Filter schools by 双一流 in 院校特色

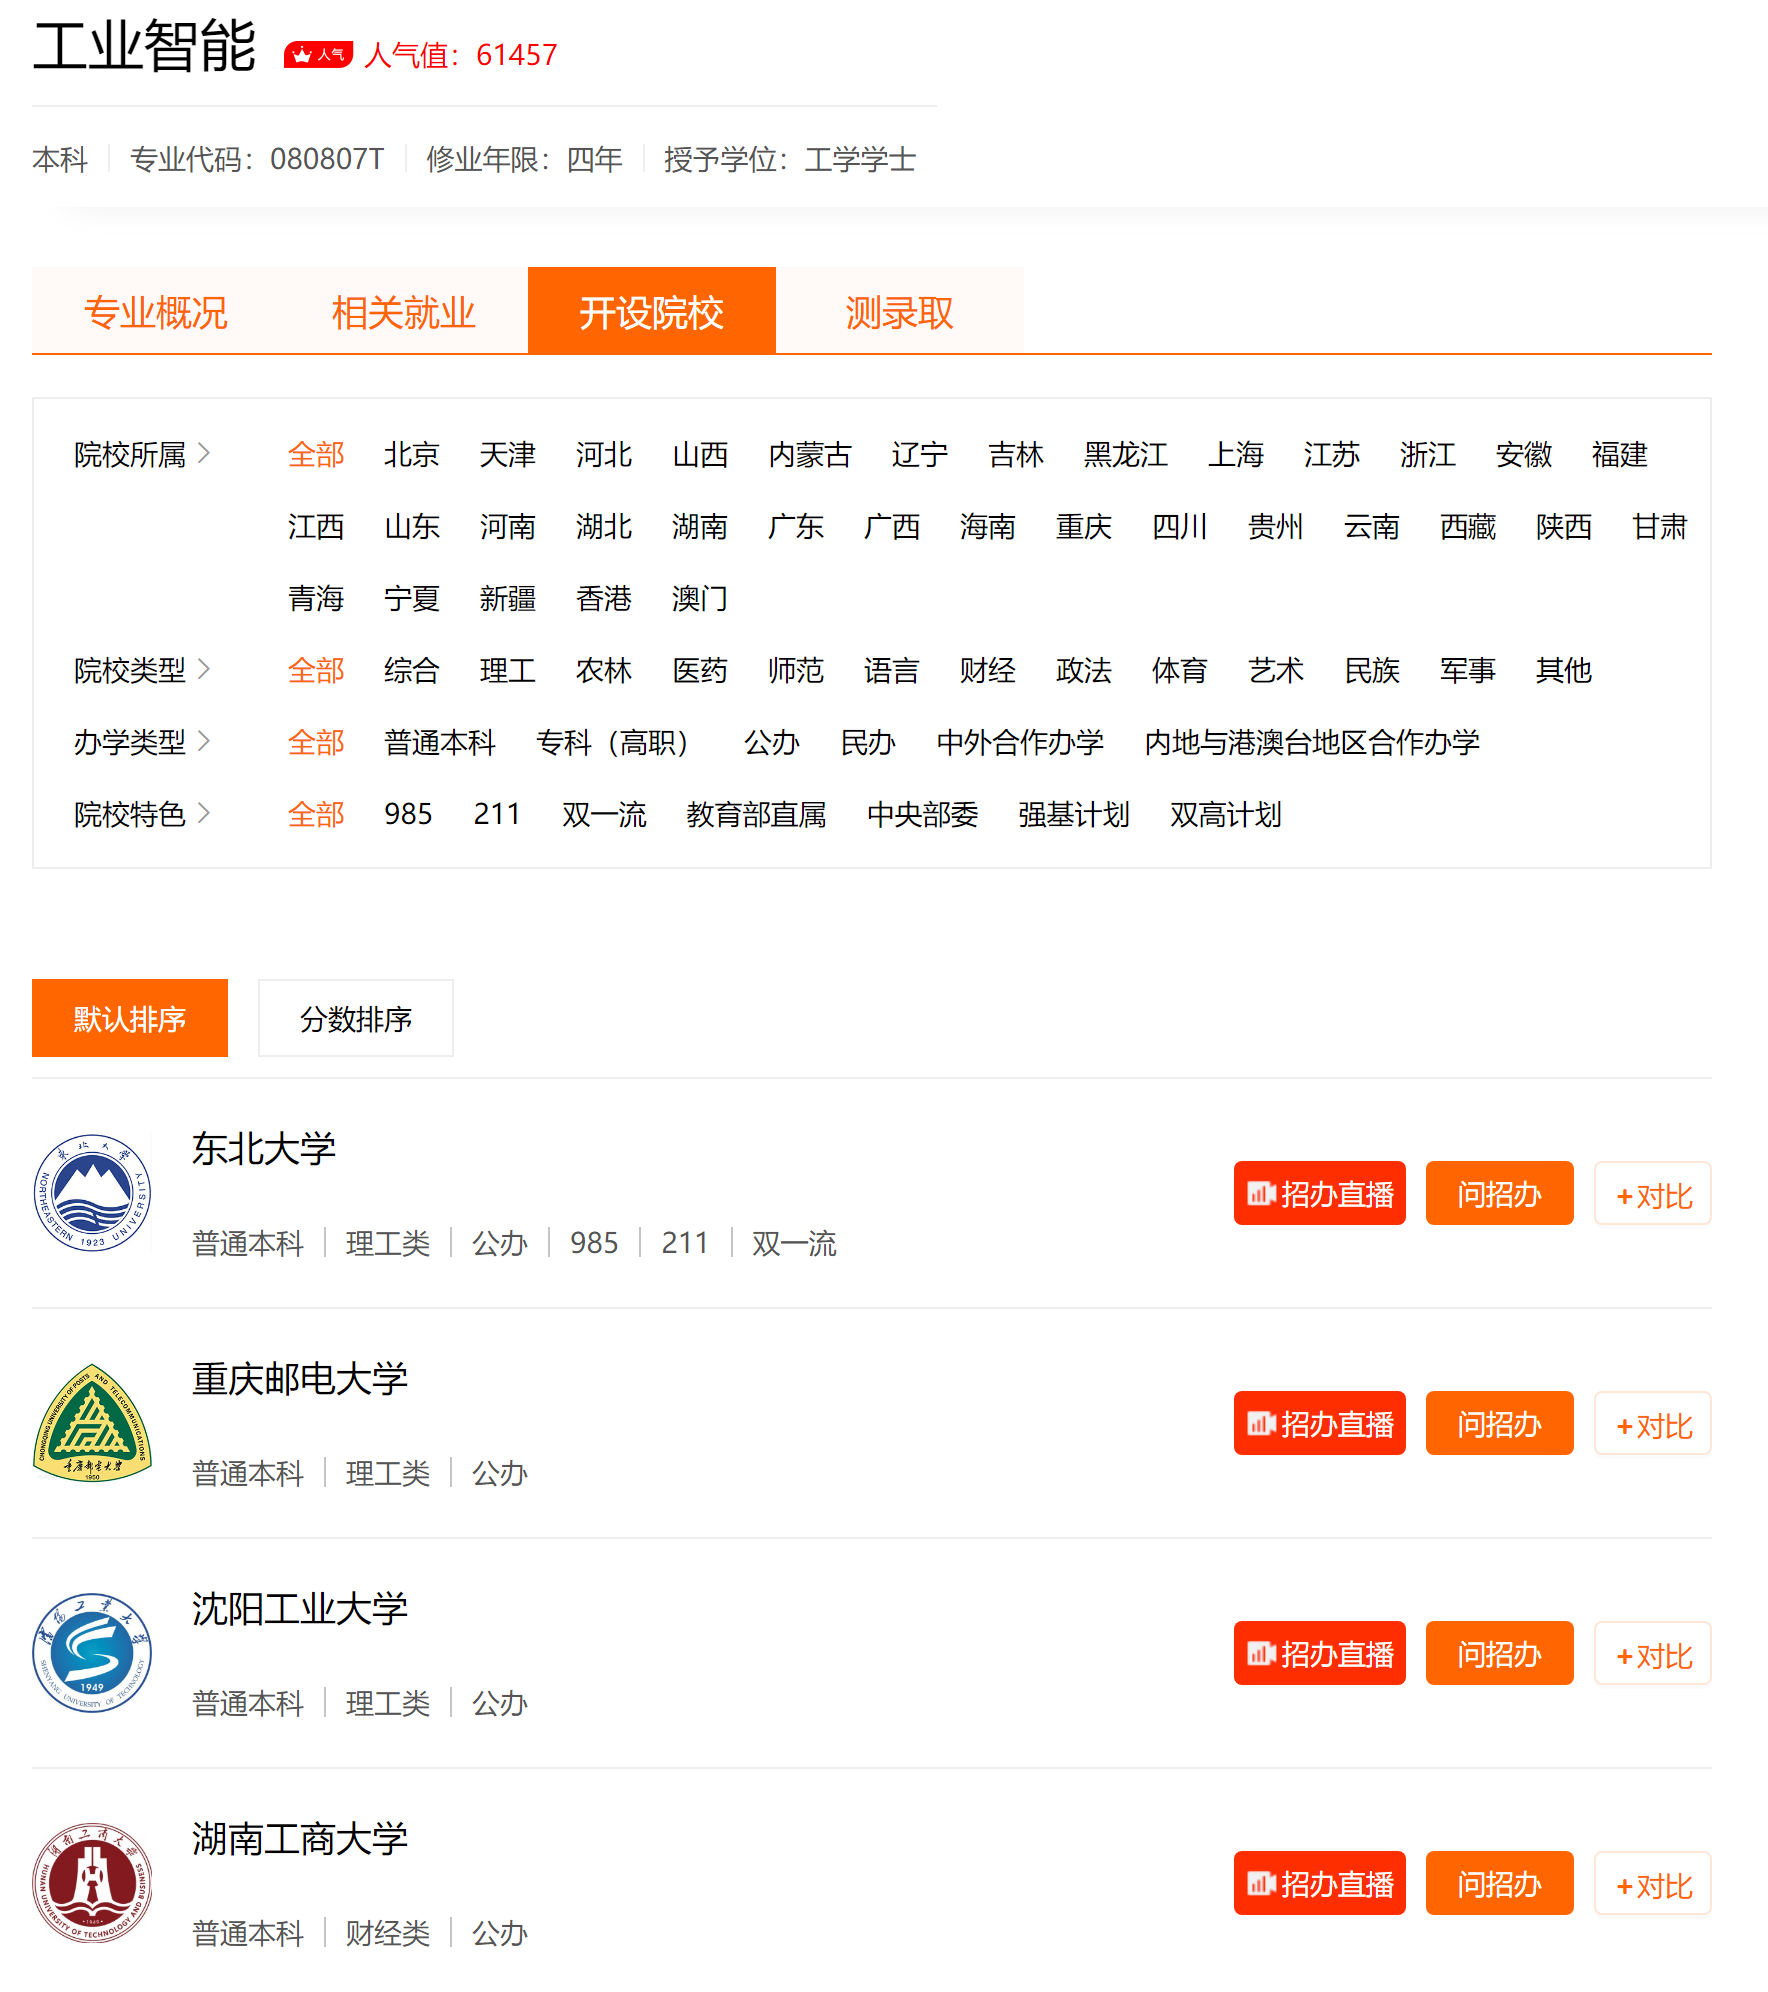click(x=604, y=814)
